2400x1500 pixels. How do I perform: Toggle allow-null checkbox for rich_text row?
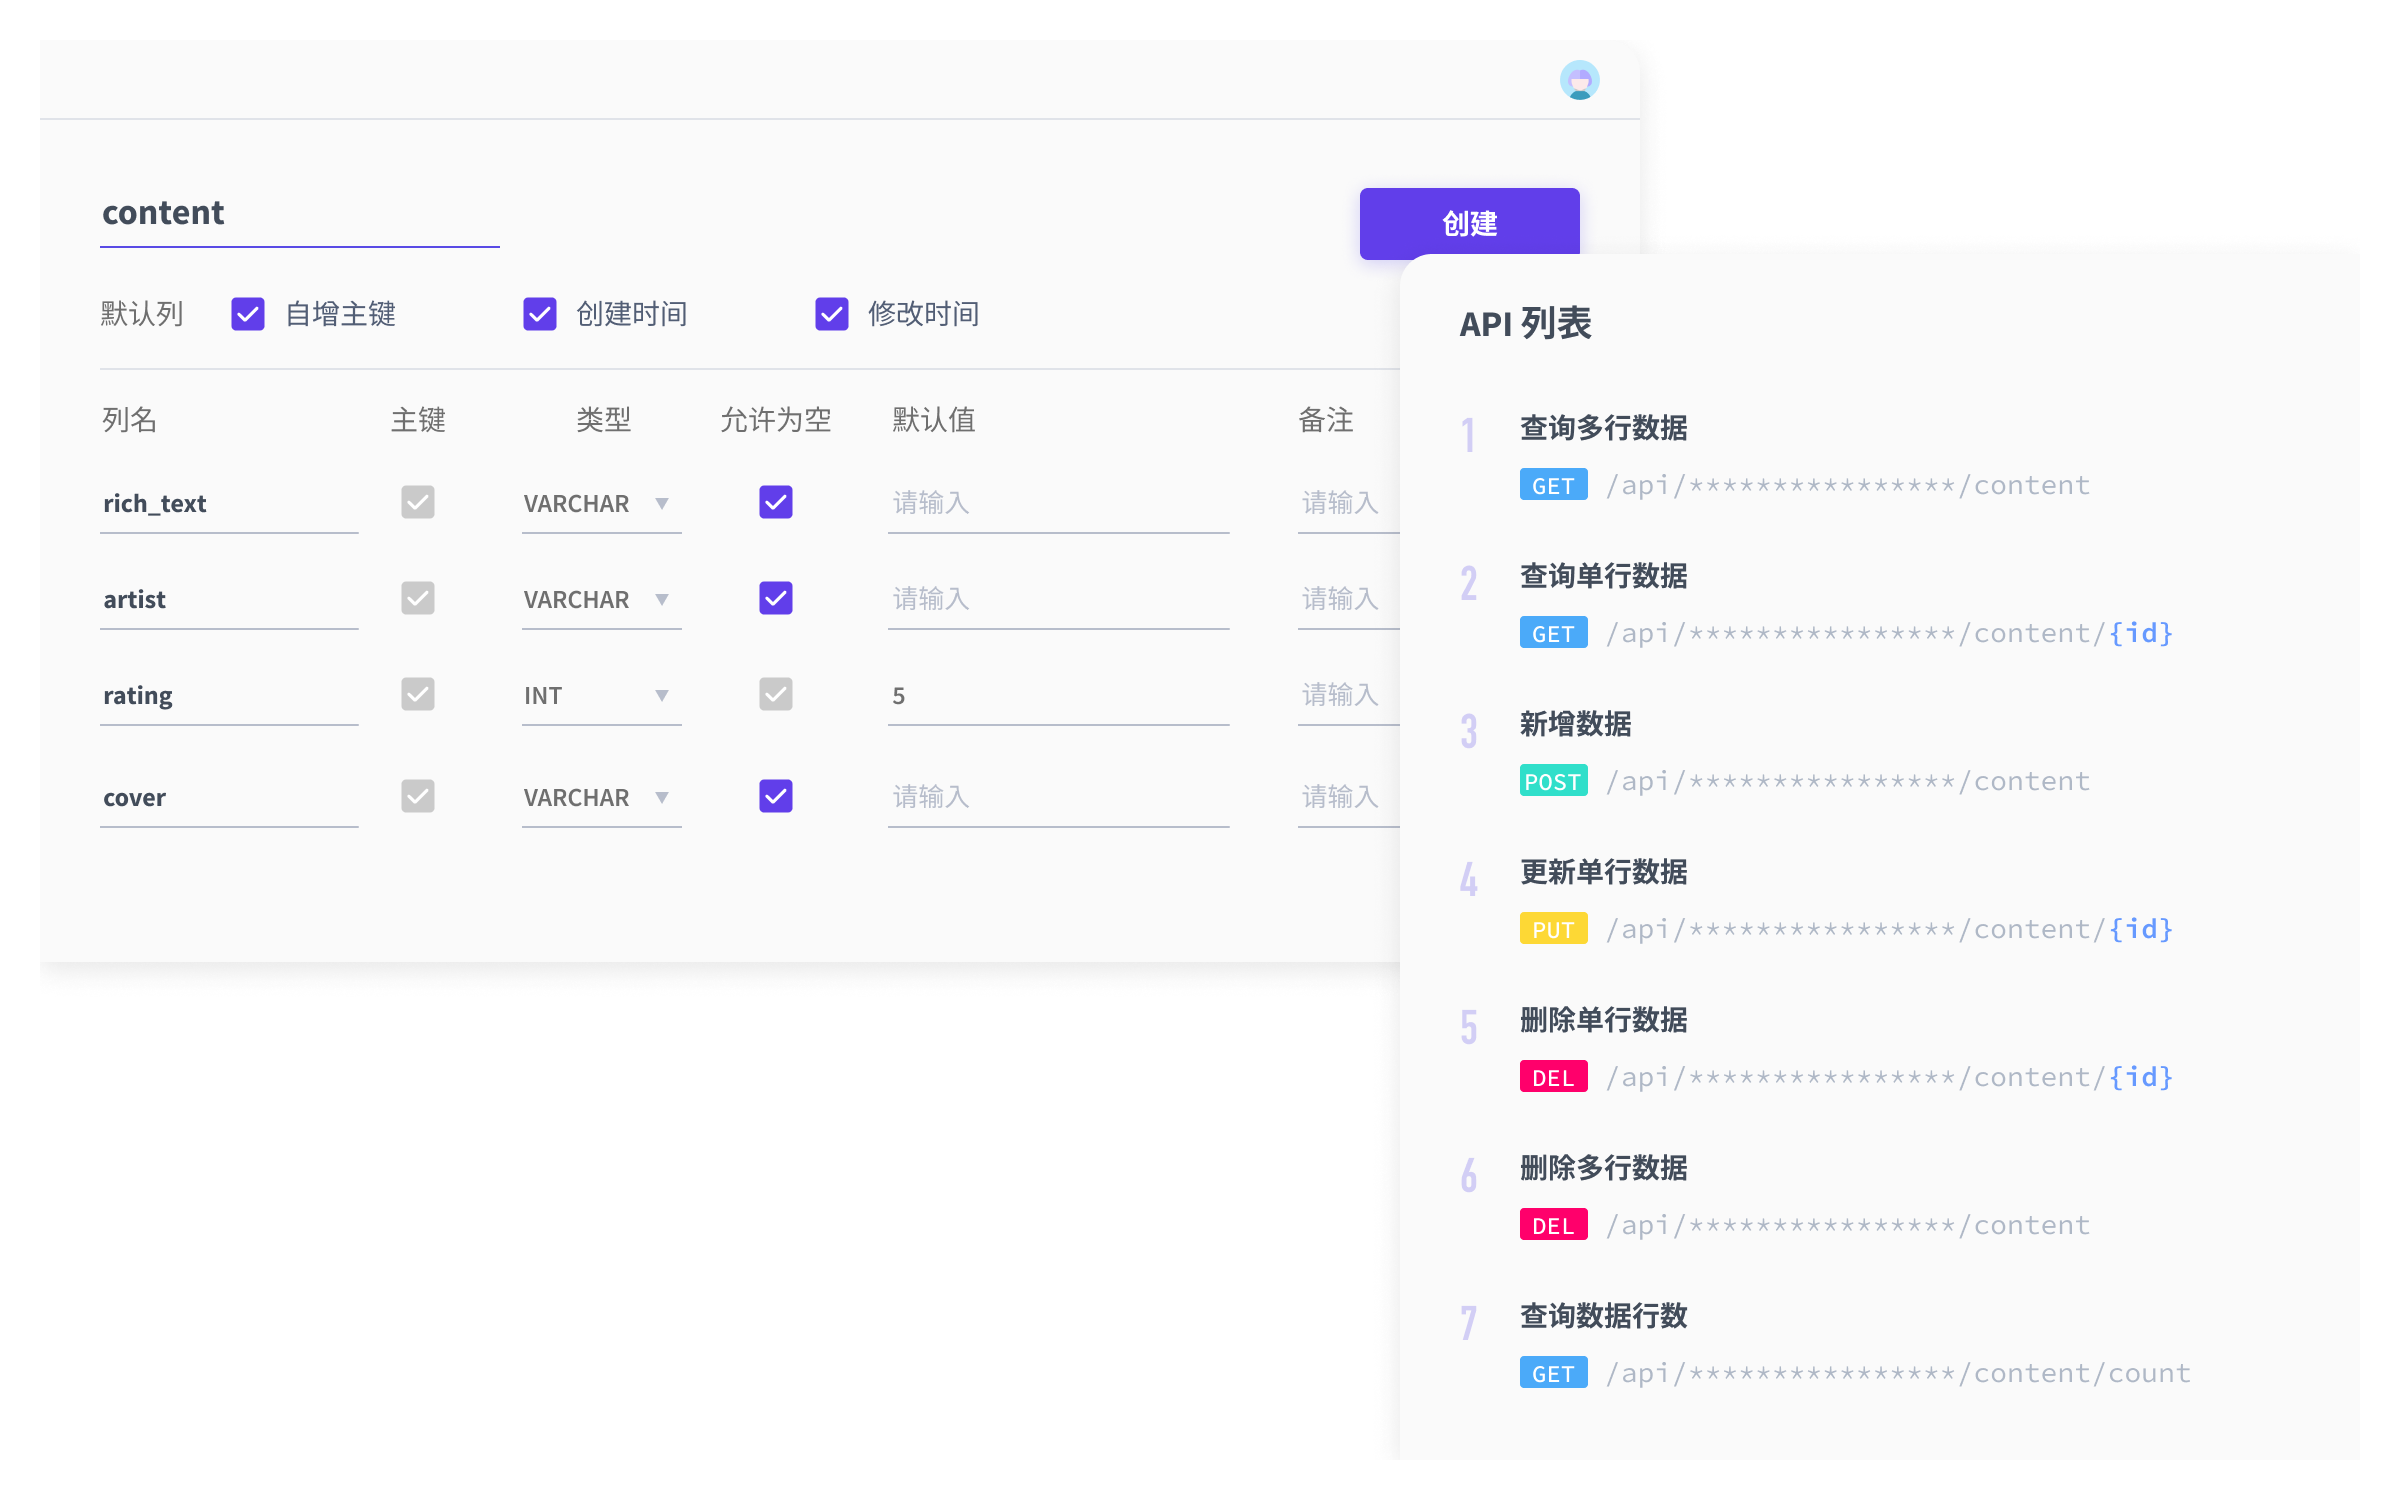[x=776, y=502]
